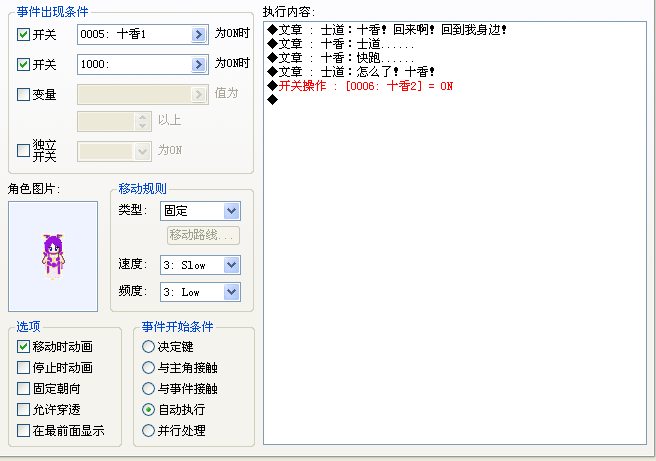The image size is (656, 461).
Task: Select the 并行处理 trigger radio button
Action: (x=149, y=430)
